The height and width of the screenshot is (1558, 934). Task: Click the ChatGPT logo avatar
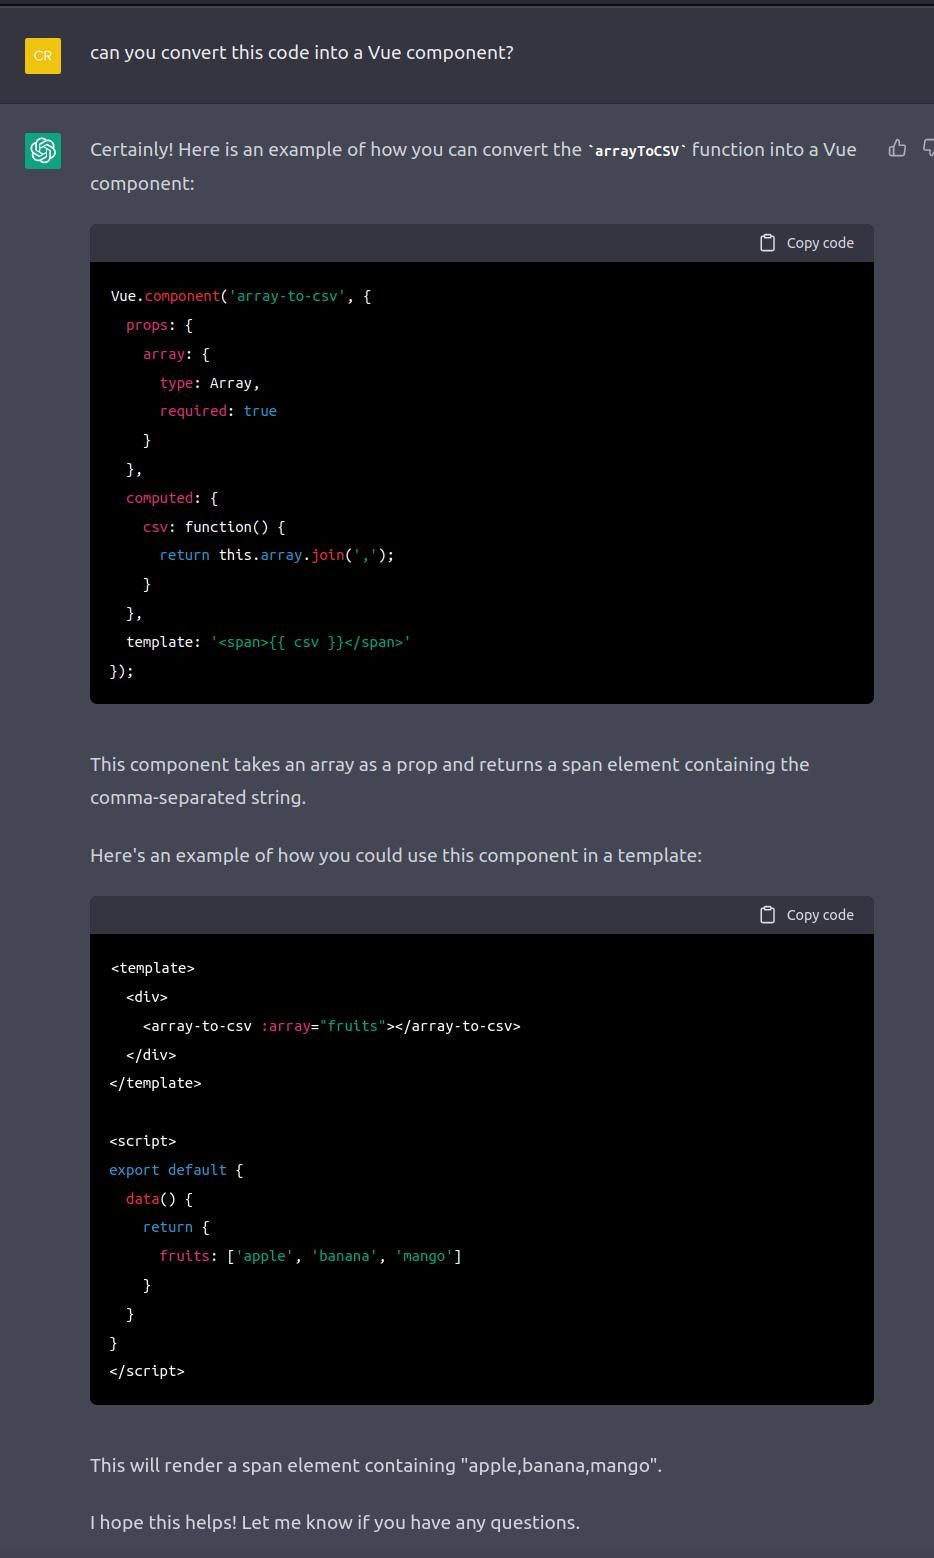point(43,151)
